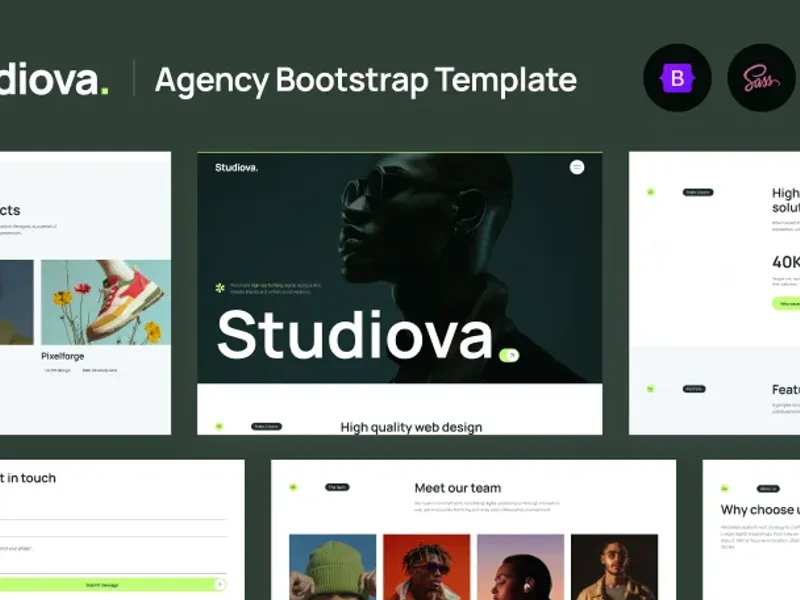
Task: Click the Sass logo badge
Action: pos(758,79)
